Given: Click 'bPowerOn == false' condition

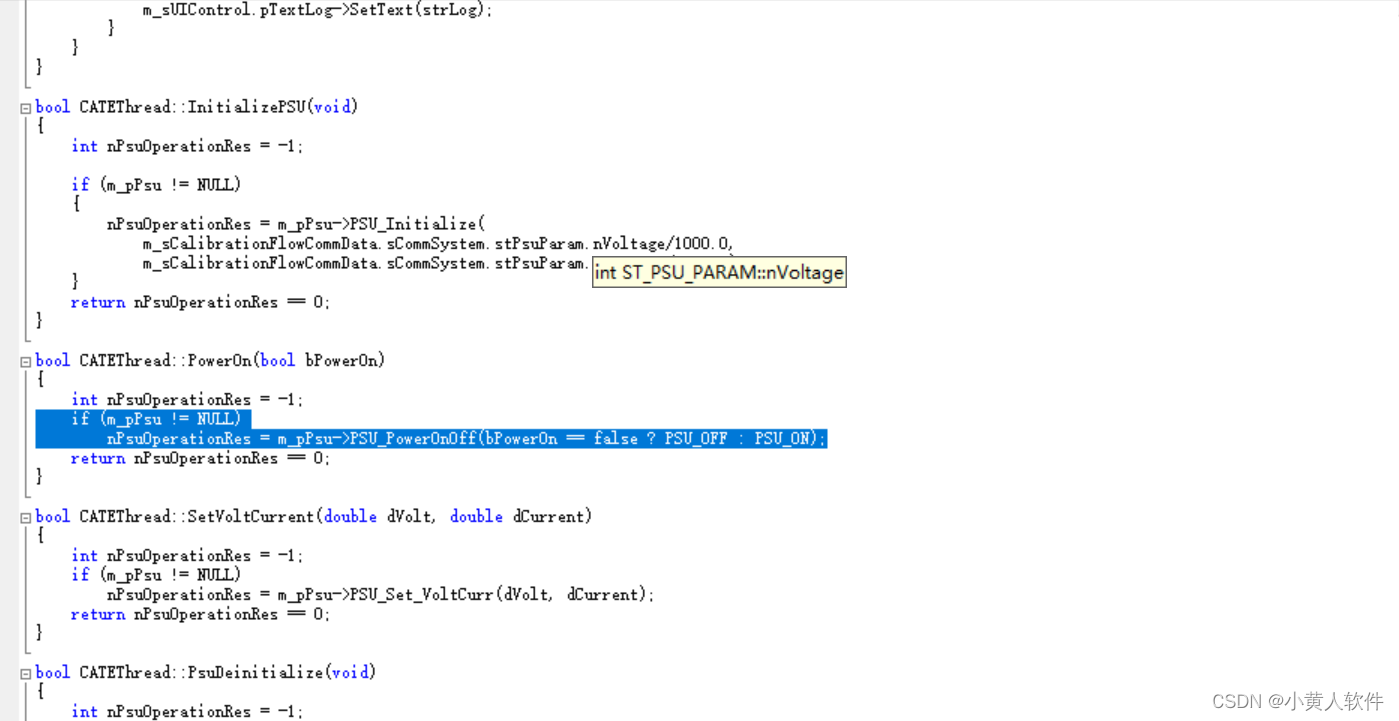Looking at the screenshot, I should (x=561, y=439).
